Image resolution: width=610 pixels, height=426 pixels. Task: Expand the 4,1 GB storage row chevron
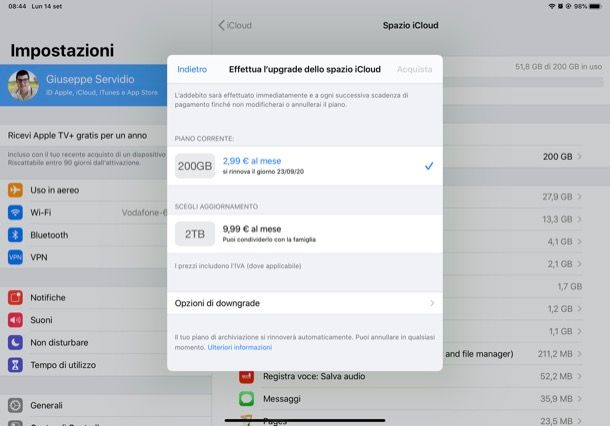[x=579, y=242]
